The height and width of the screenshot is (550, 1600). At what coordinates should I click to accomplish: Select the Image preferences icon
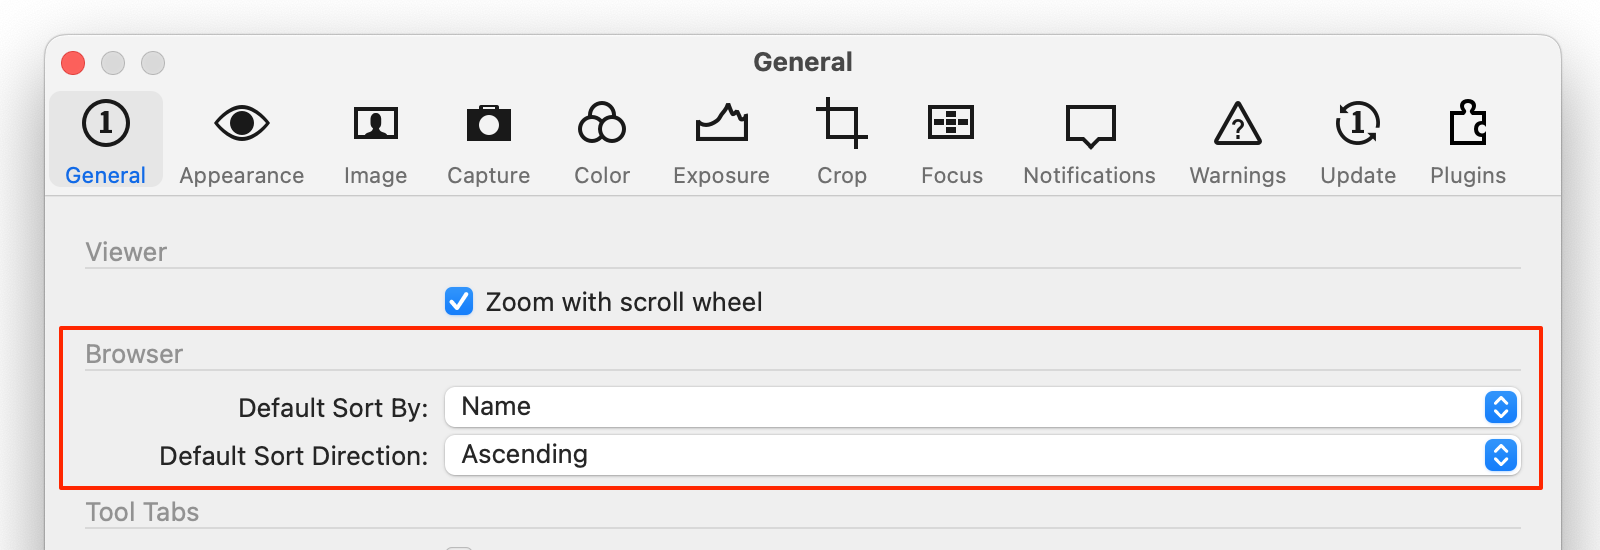(x=375, y=124)
